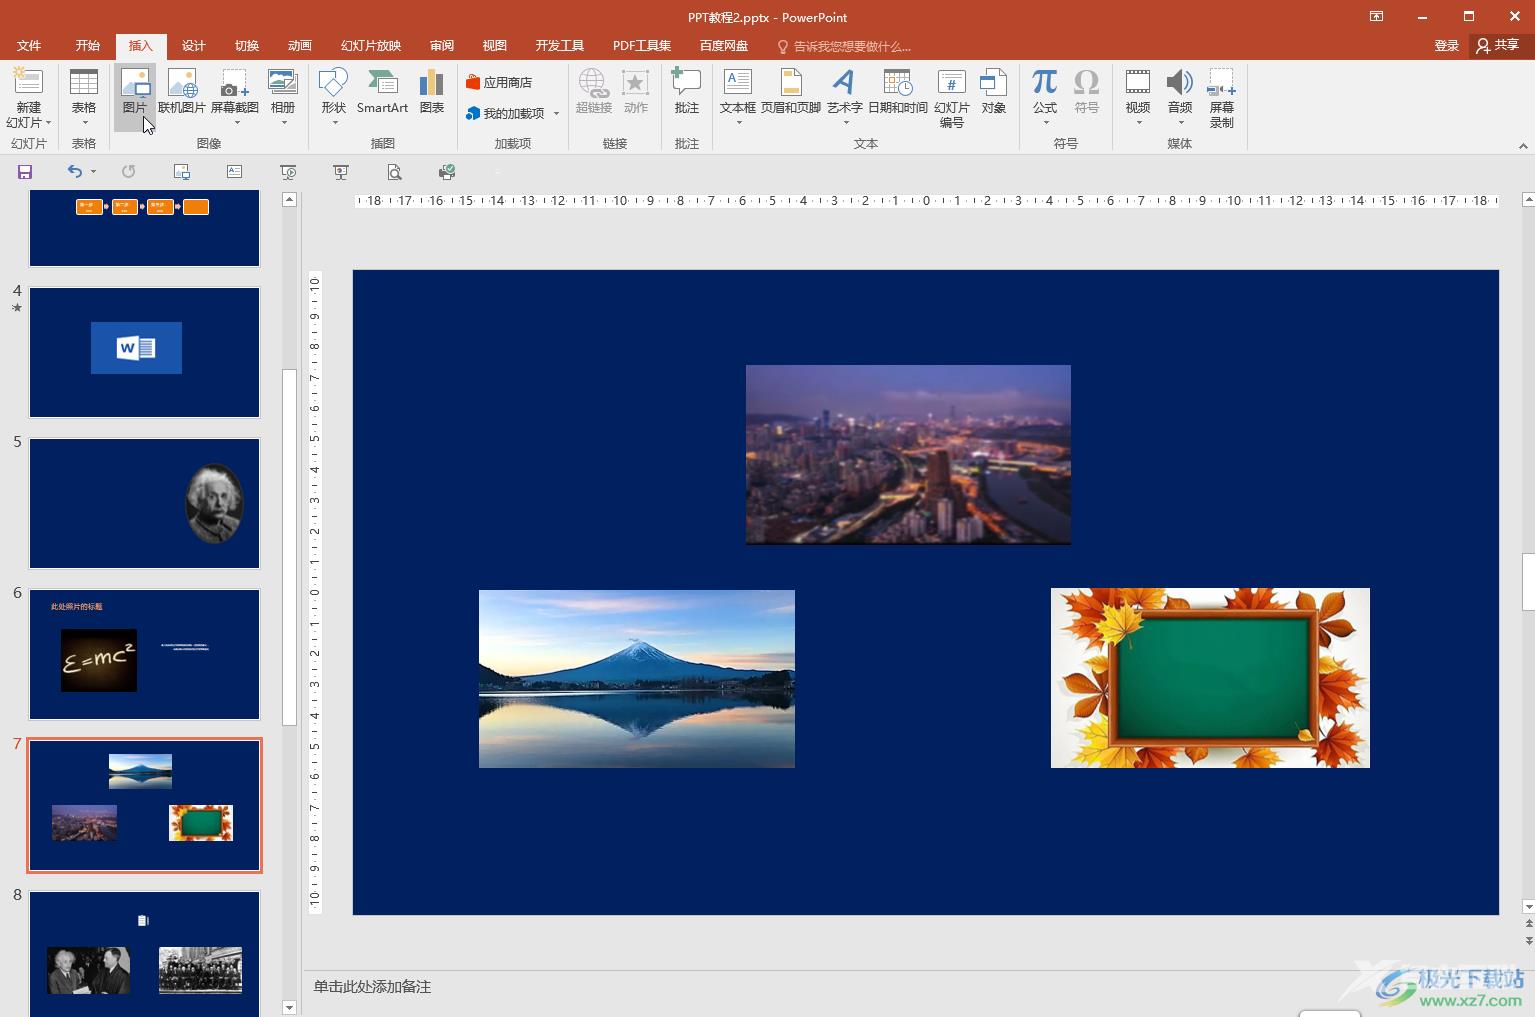Open the 百度网盘 tab
The height and width of the screenshot is (1017, 1535).
[724, 46]
